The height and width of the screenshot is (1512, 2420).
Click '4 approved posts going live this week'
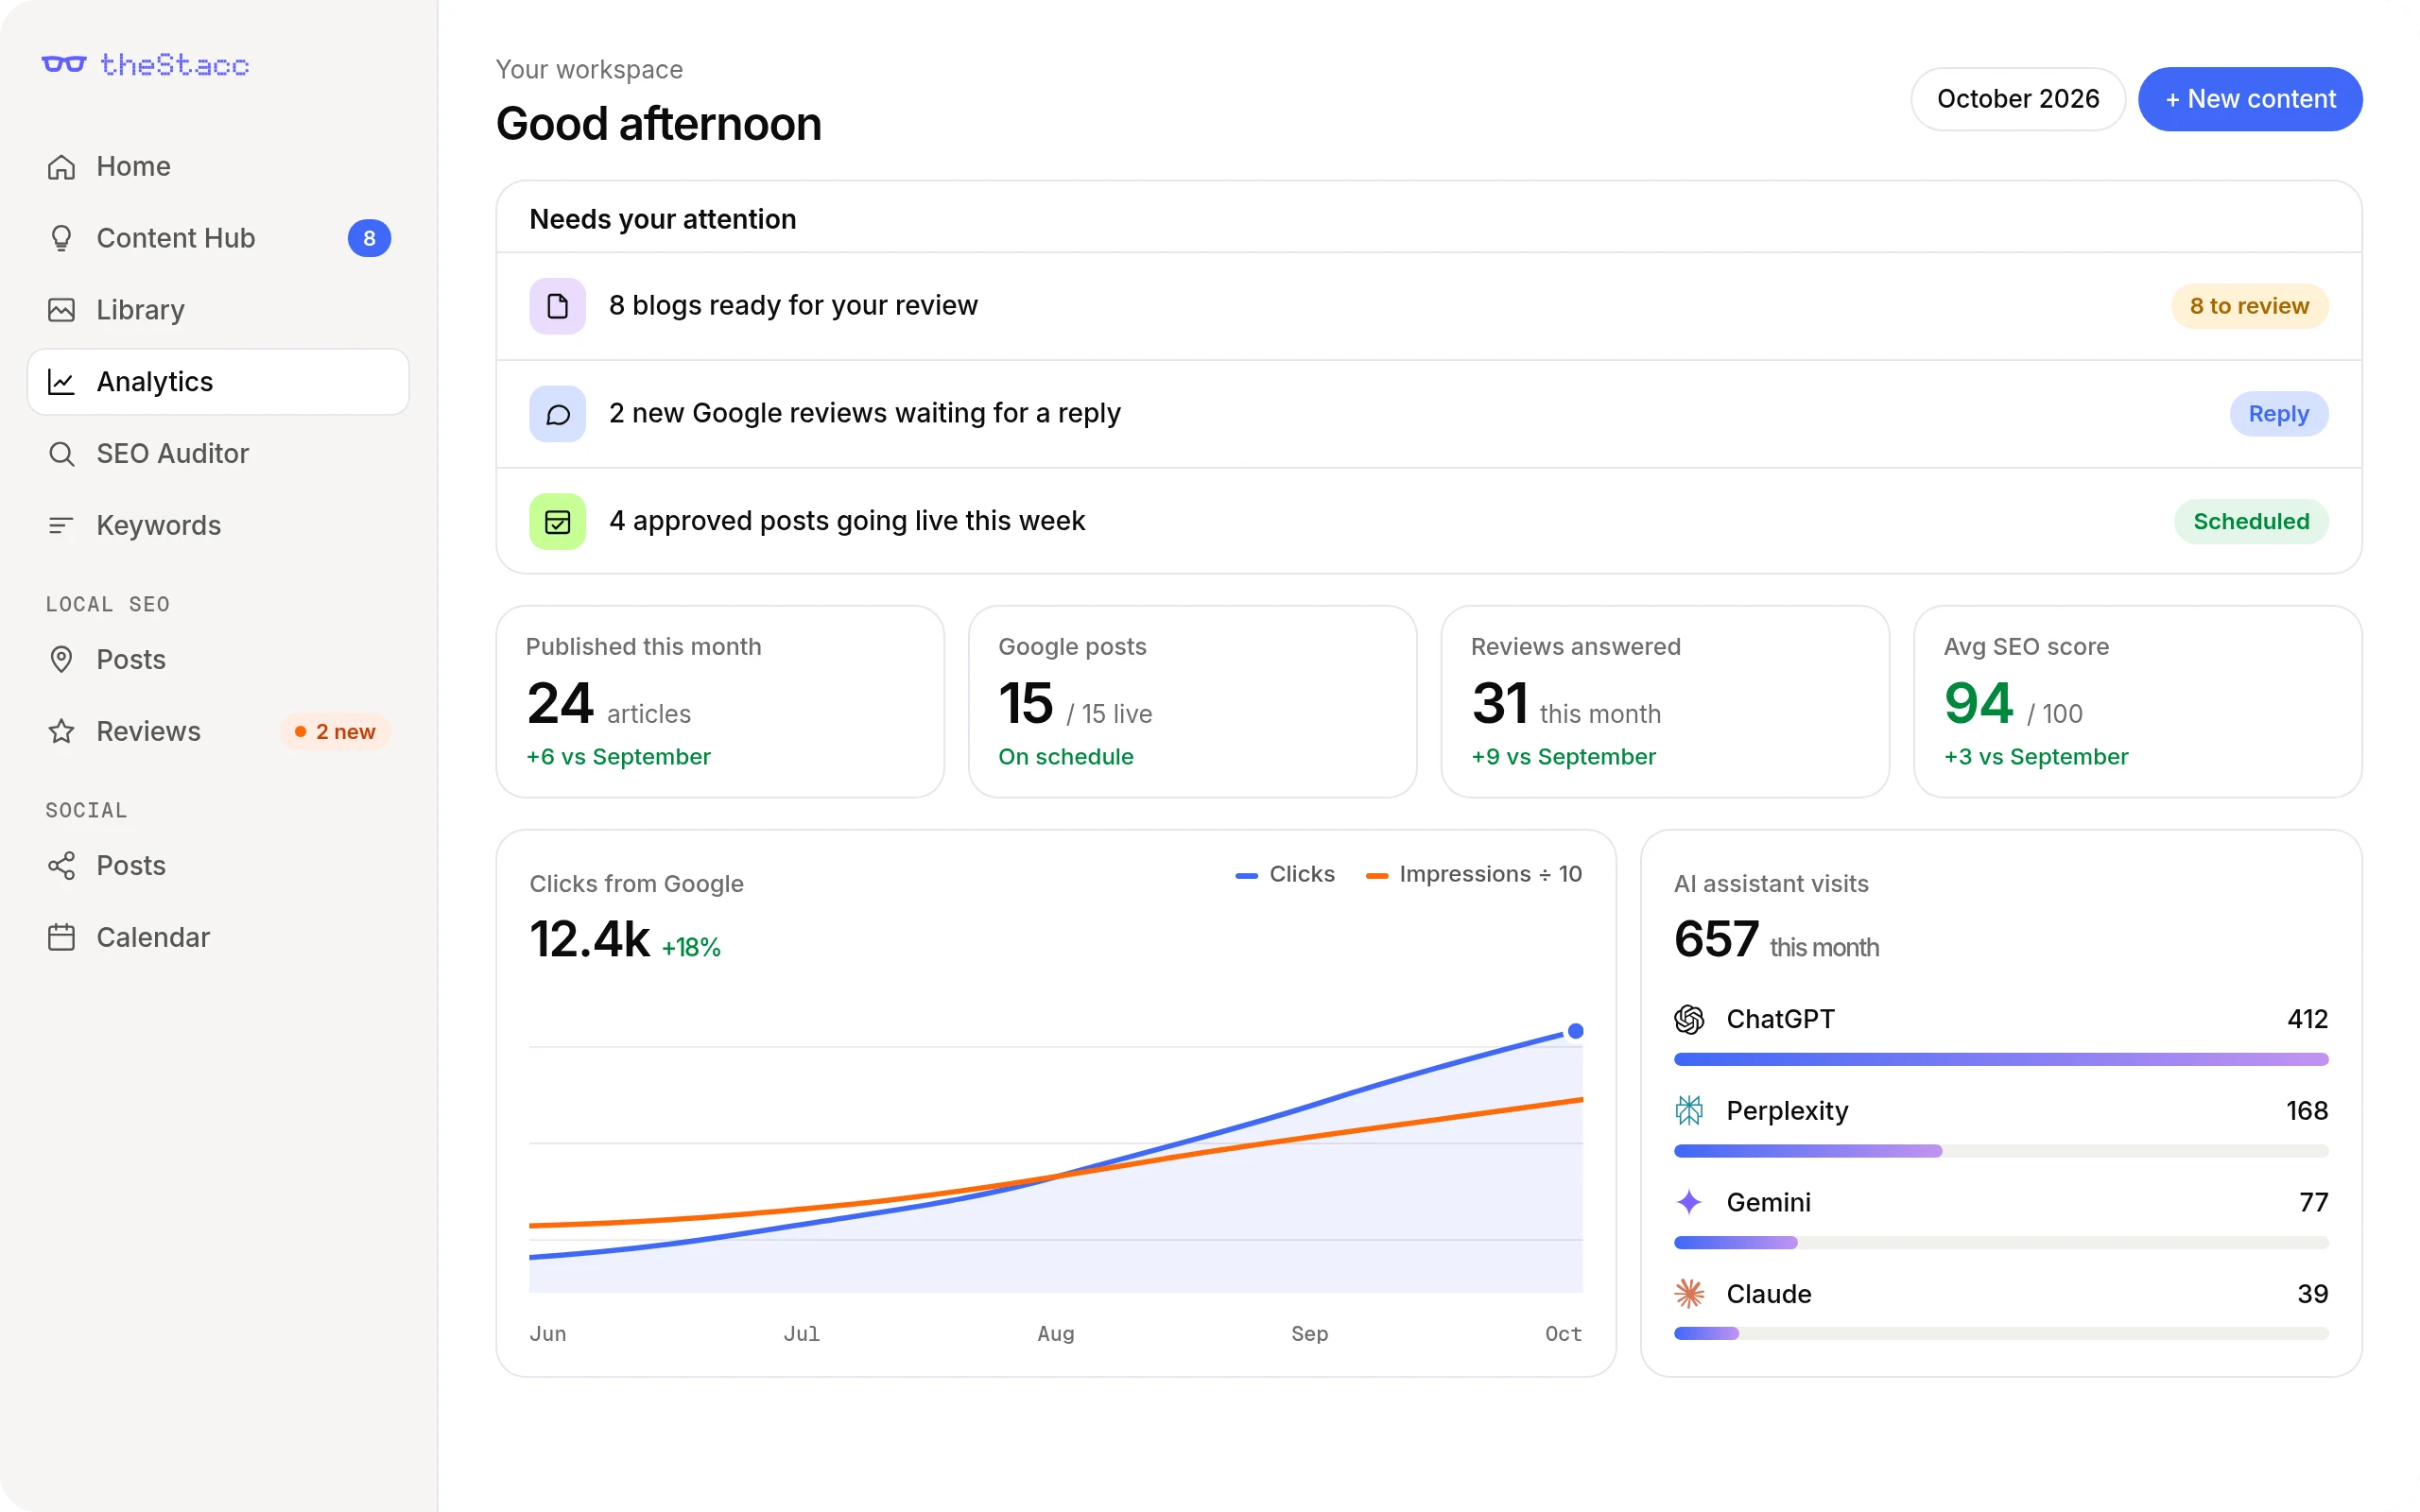point(847,521)
